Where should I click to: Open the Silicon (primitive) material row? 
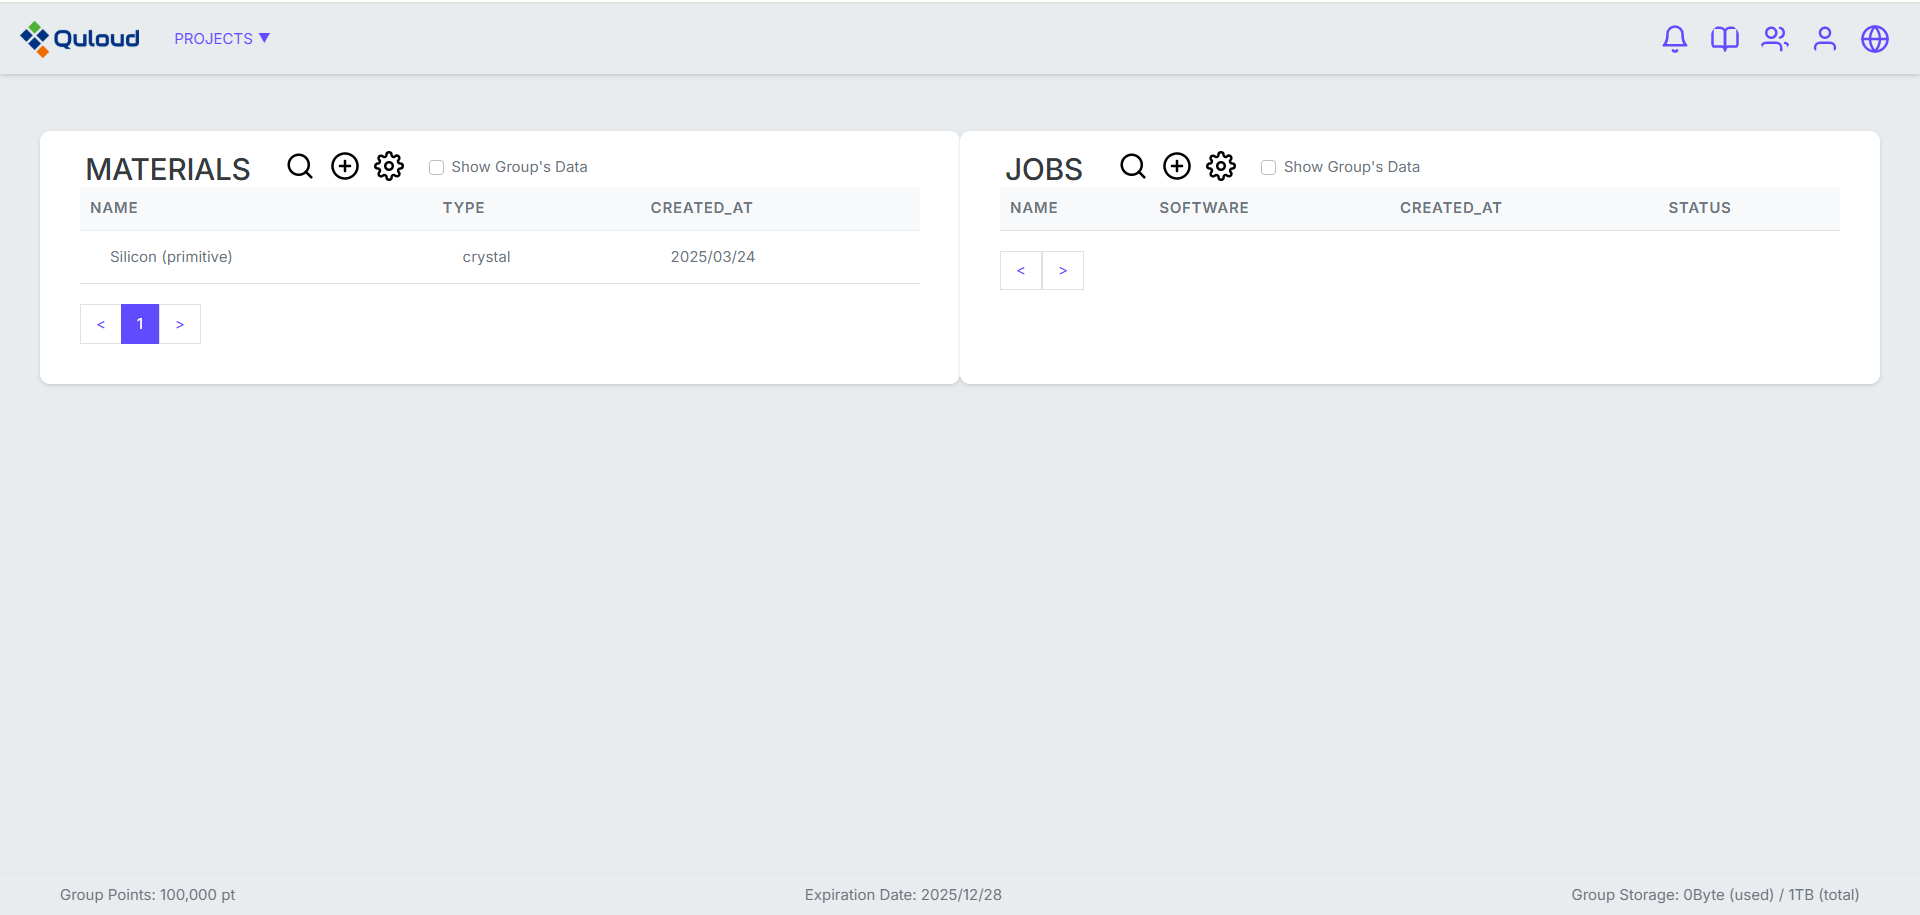pyautogui.click(x=171, y=257)
